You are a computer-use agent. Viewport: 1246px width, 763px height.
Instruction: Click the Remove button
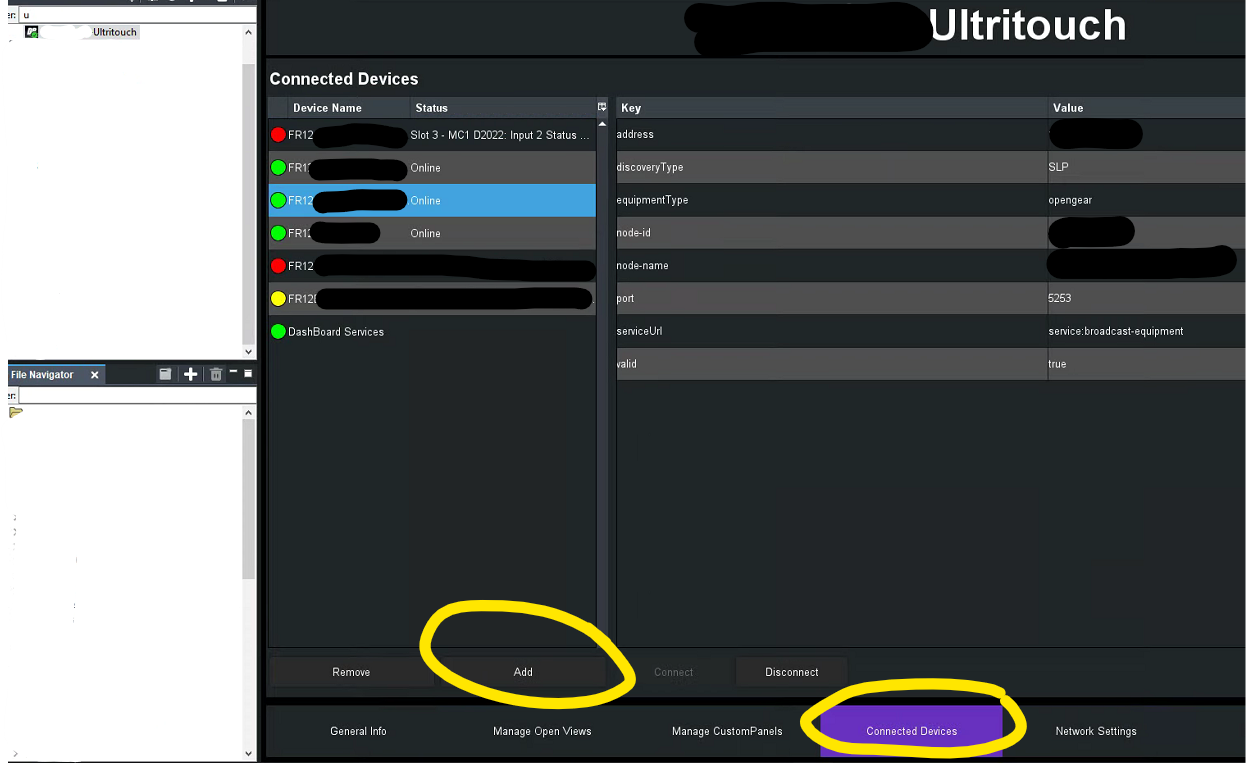click(351, 672)
